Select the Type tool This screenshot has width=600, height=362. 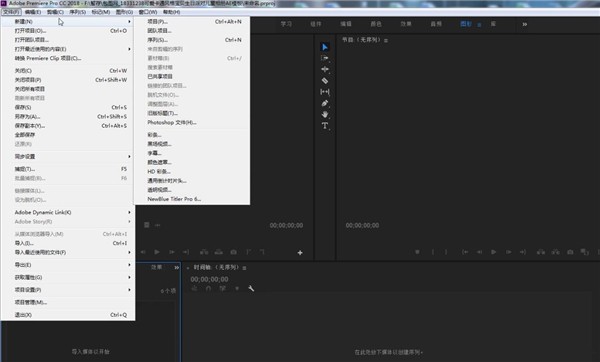tap(325, 126)
